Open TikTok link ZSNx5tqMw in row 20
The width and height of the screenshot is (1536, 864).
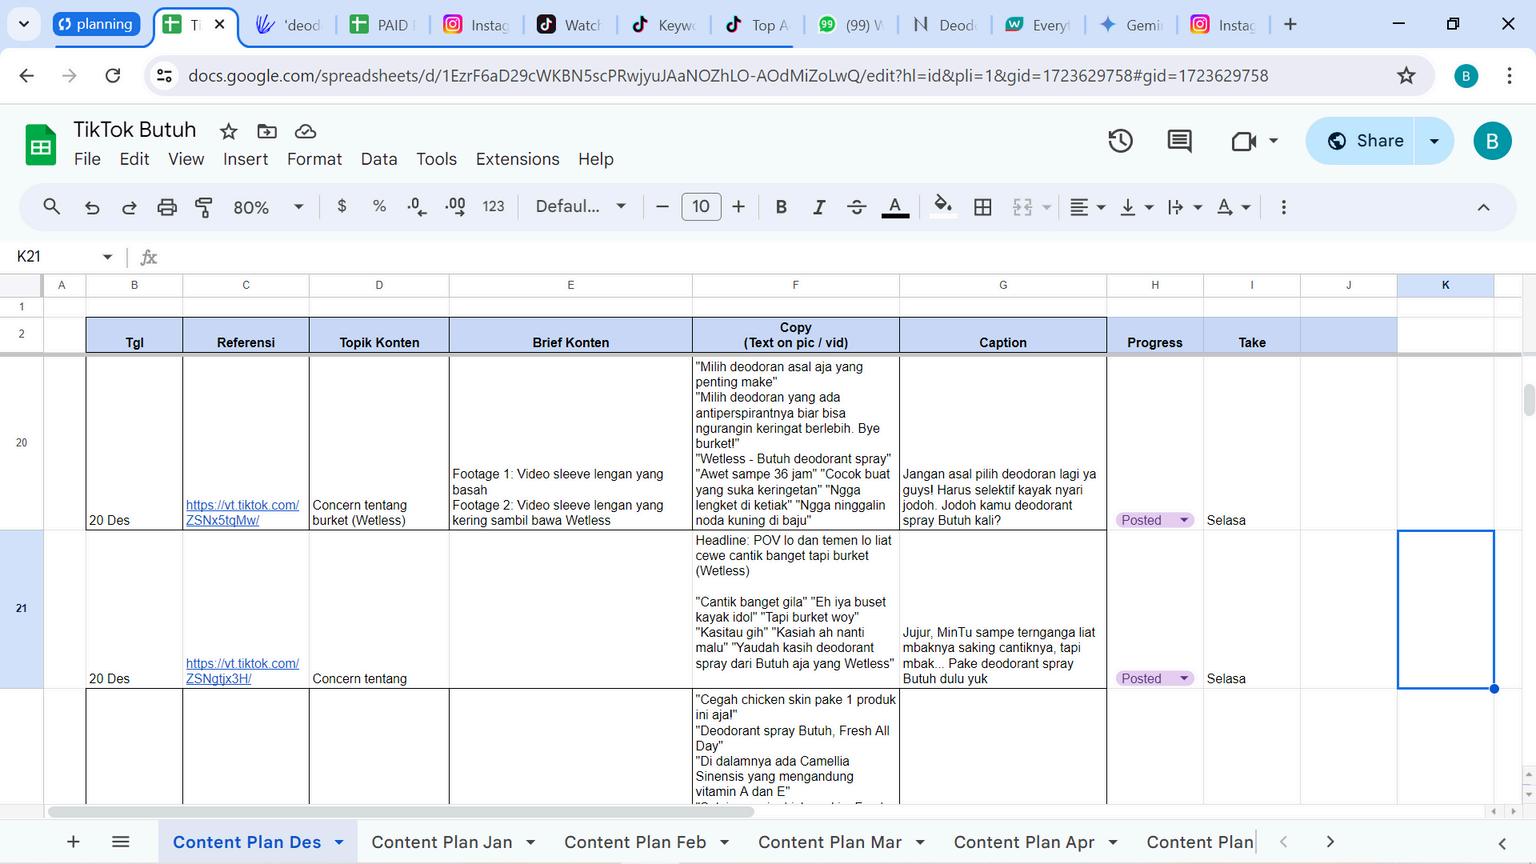point(242,512)
